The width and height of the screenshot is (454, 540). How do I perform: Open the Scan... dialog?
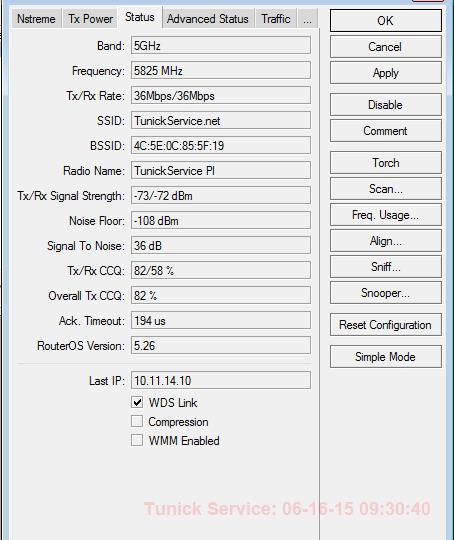coord(385,189)
